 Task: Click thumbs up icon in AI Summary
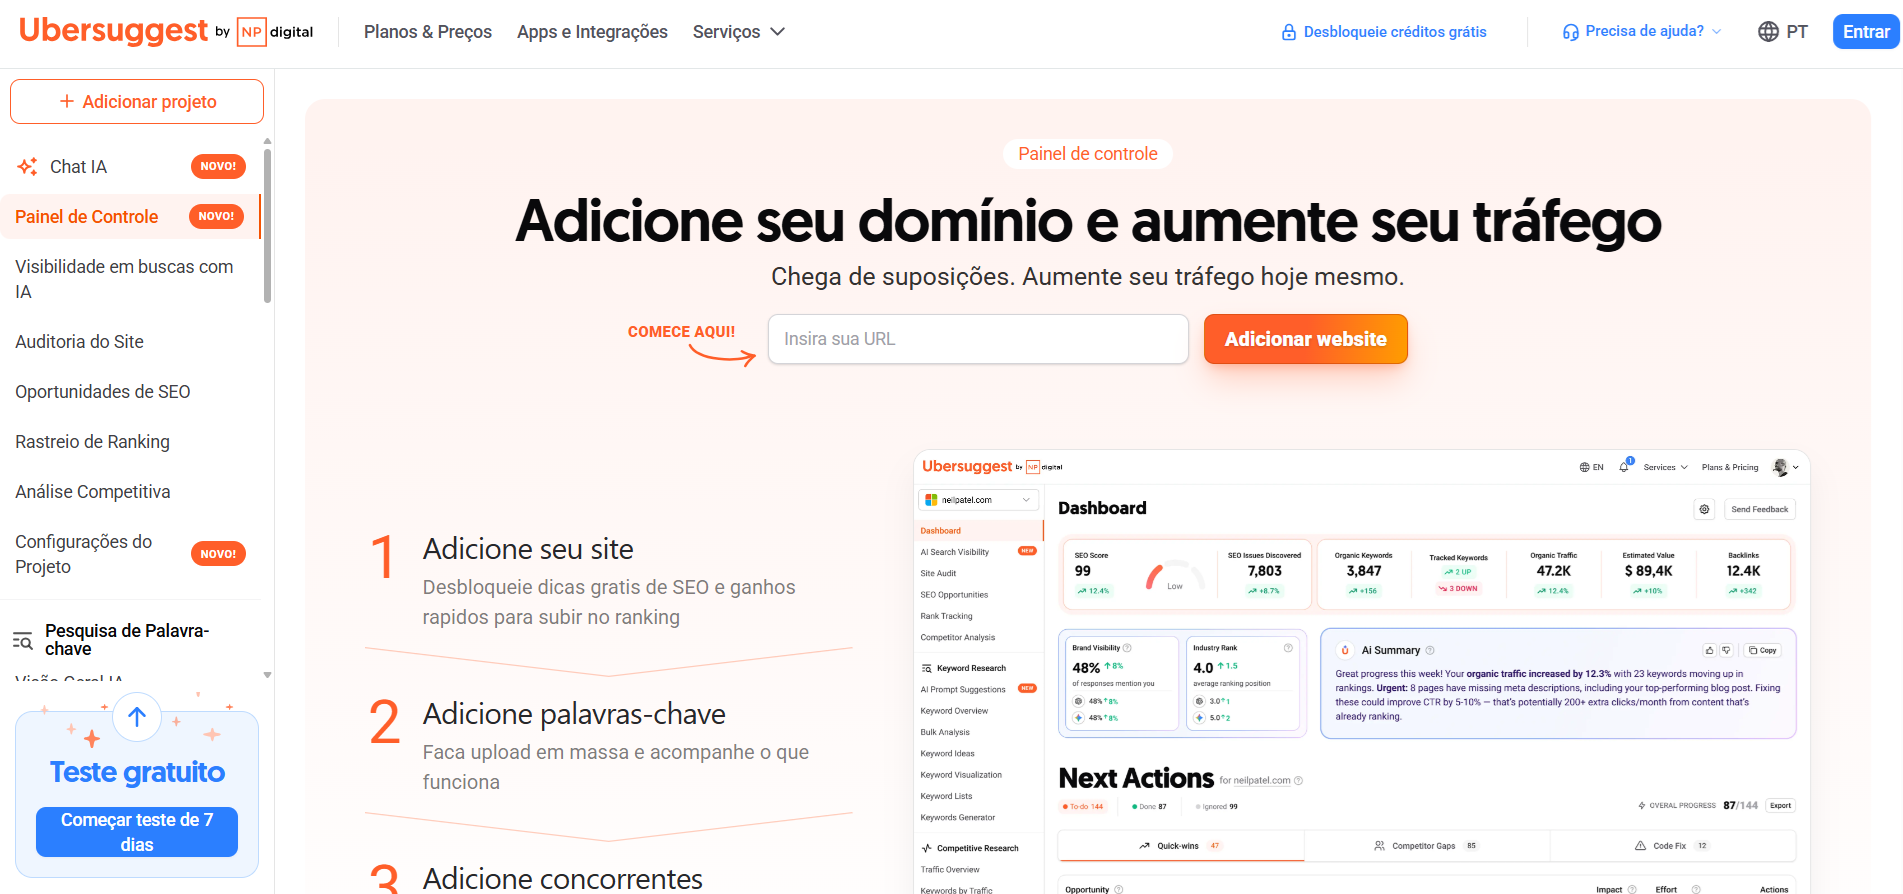click(1709, 650)
